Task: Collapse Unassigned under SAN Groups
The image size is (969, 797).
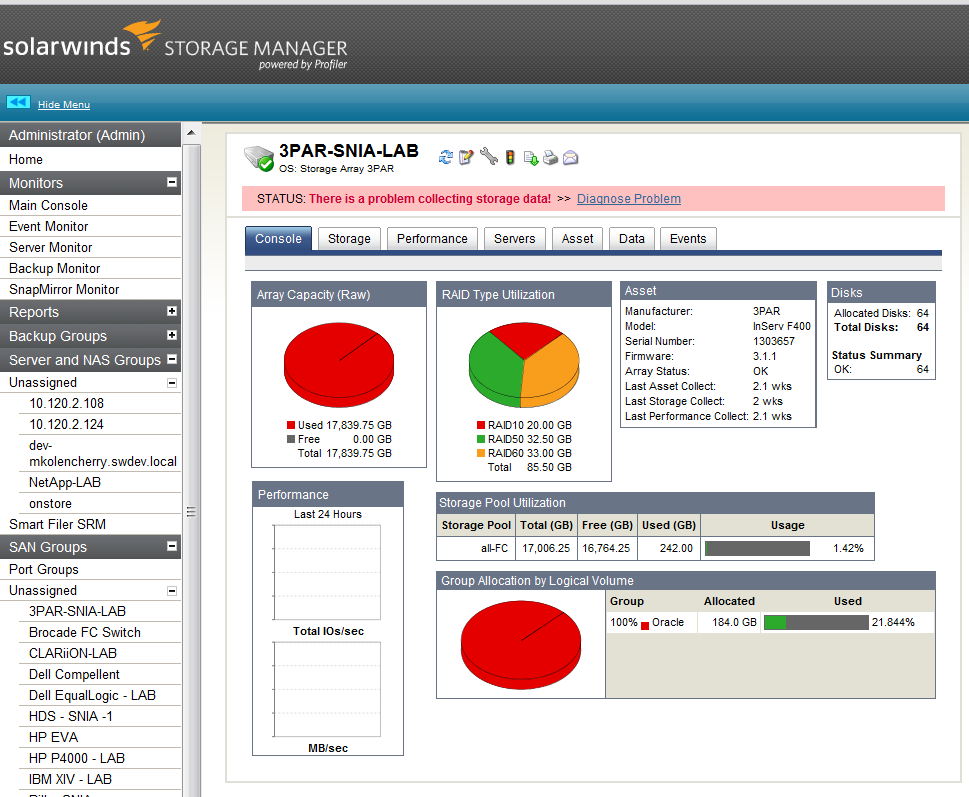Action: point(172,591)
